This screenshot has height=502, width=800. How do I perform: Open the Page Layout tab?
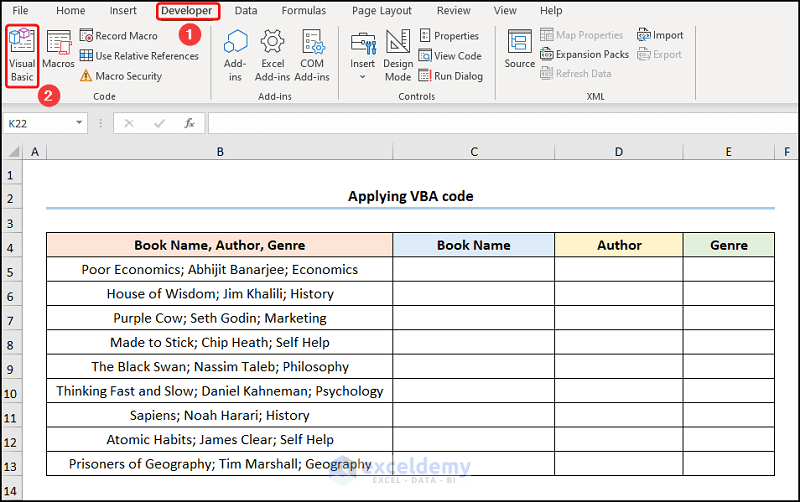click(382, 11)
